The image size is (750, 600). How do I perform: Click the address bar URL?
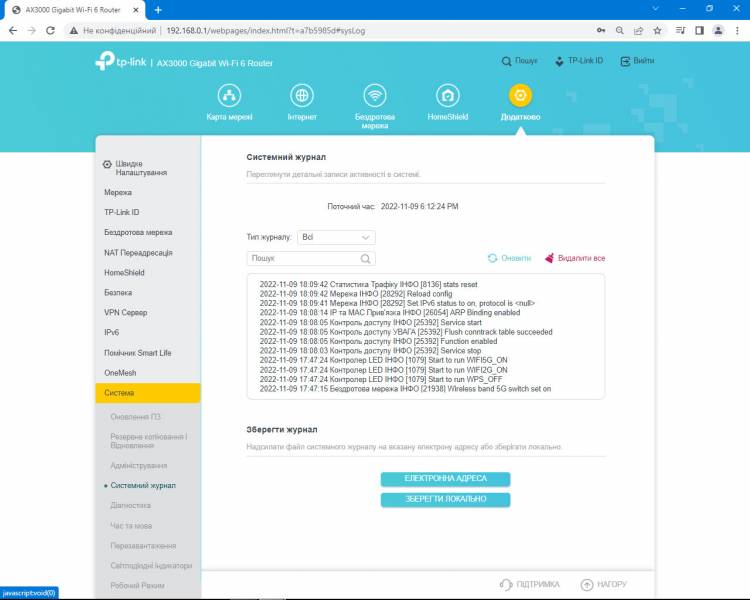pos(265,31)
